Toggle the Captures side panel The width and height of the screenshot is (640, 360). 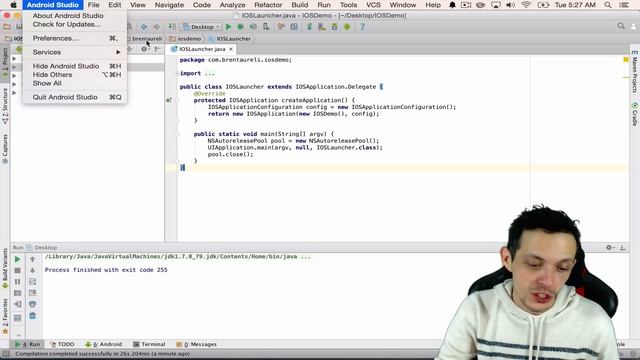tap(5, 149)
